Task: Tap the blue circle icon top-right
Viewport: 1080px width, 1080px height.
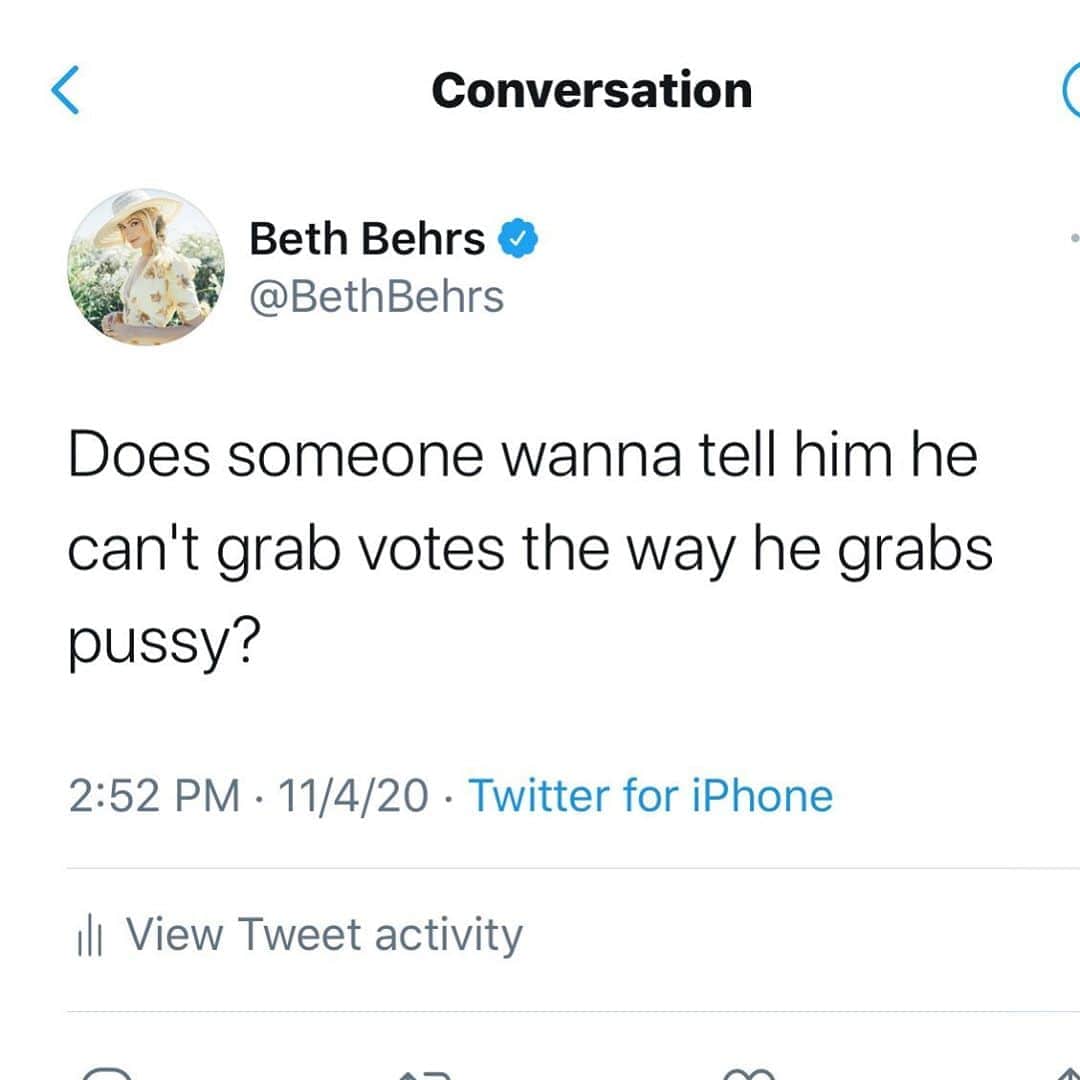Action: (1070, 90)
